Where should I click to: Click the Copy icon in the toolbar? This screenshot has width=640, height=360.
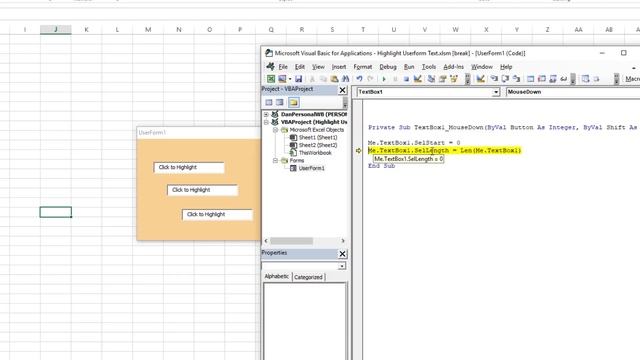click(x=323, y=79)
